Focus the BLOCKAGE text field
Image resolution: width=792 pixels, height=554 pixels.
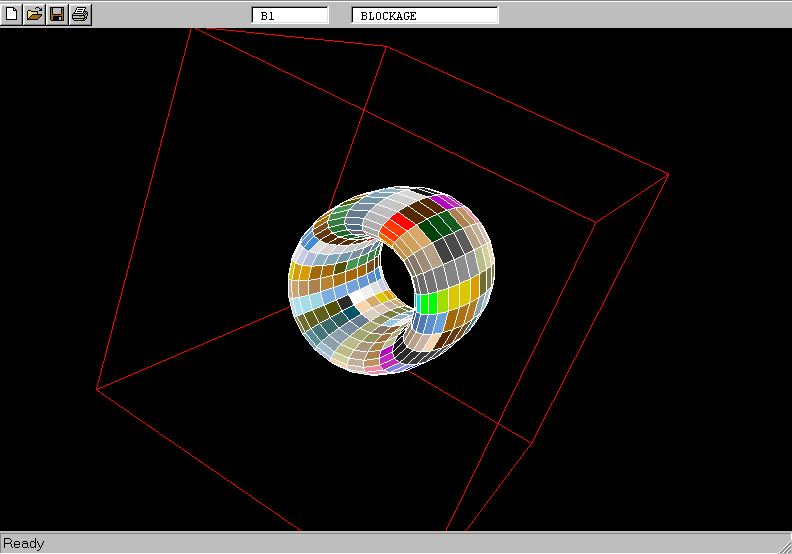(x=425, y=15)
